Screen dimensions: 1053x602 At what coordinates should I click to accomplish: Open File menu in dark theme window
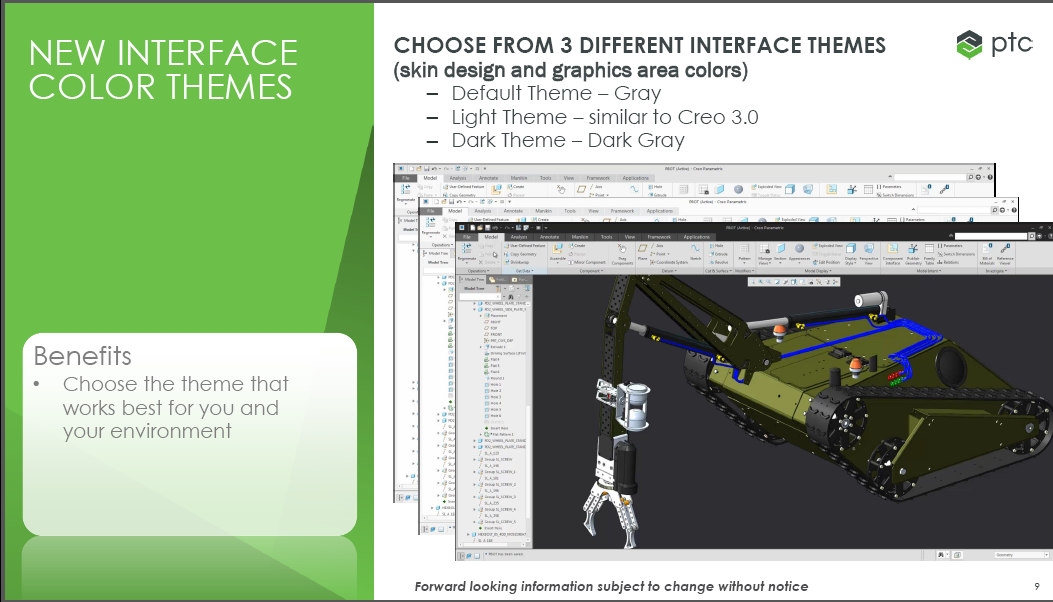467,237
